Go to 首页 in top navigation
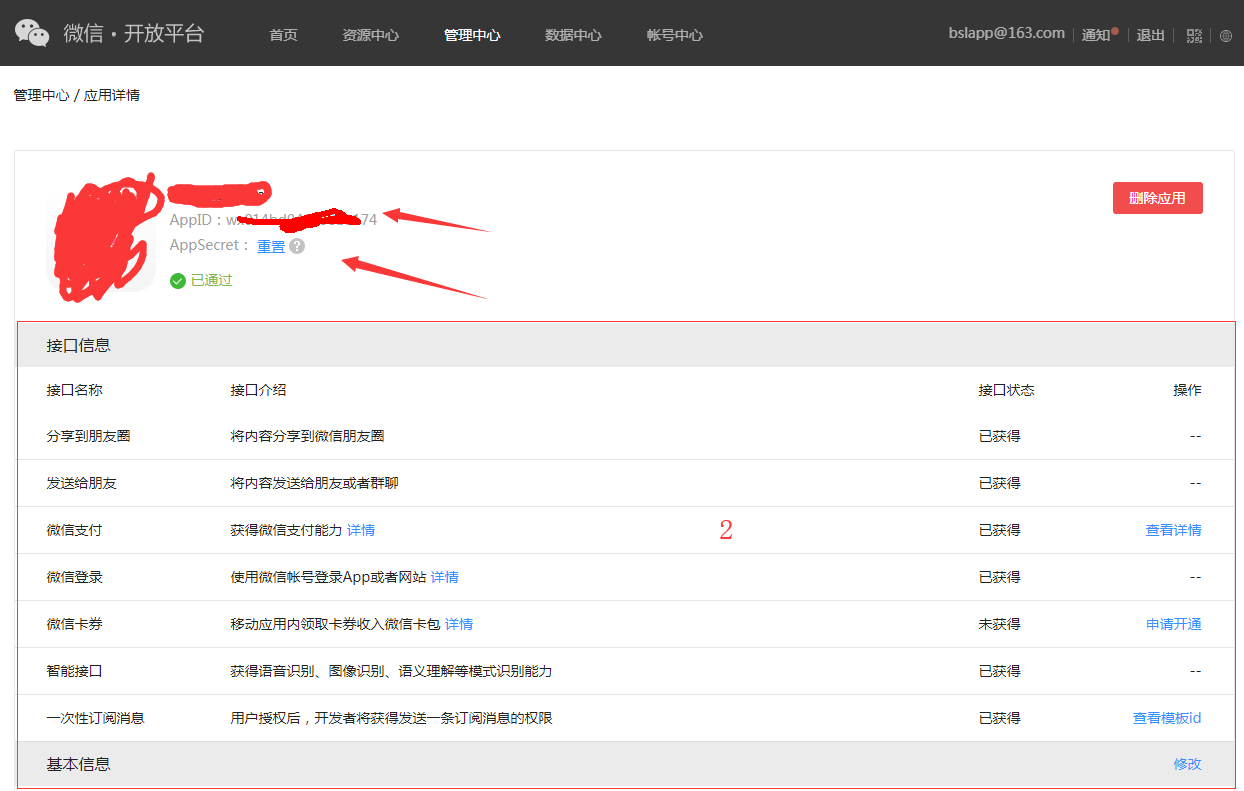This screenshot has height=791, width=1244. 283,35
